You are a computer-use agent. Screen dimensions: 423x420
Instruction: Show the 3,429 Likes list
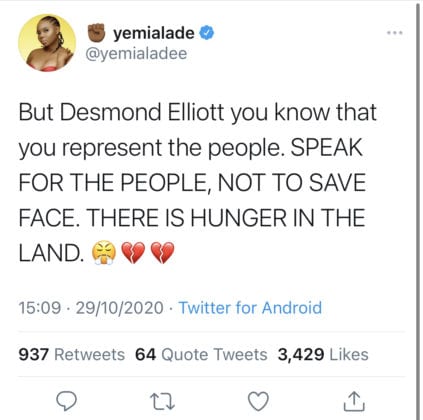coord(323,354)
